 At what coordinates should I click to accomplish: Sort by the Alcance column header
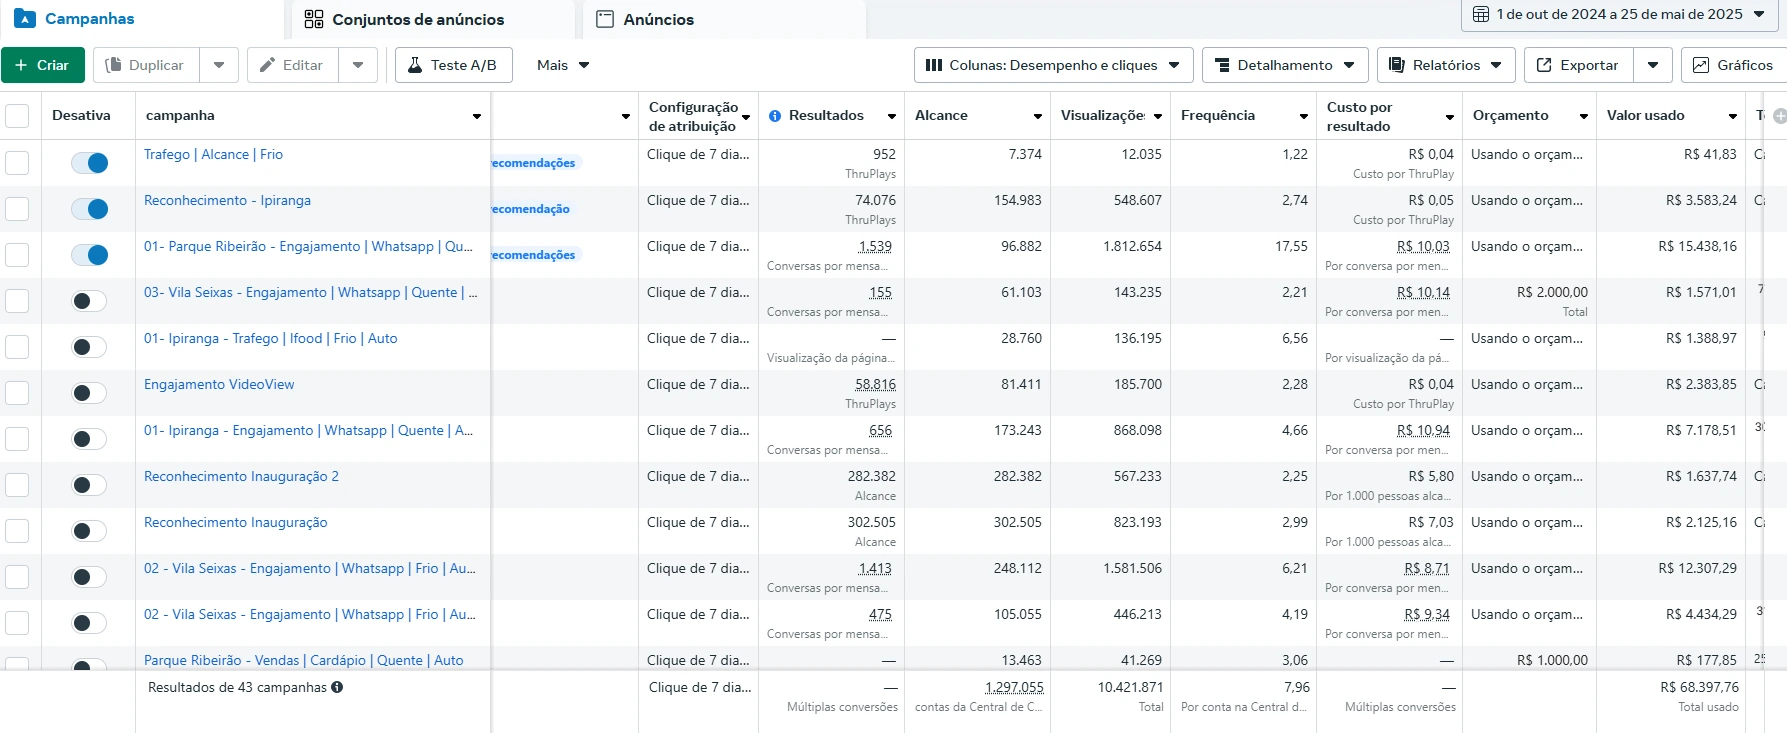click(941, 115)
